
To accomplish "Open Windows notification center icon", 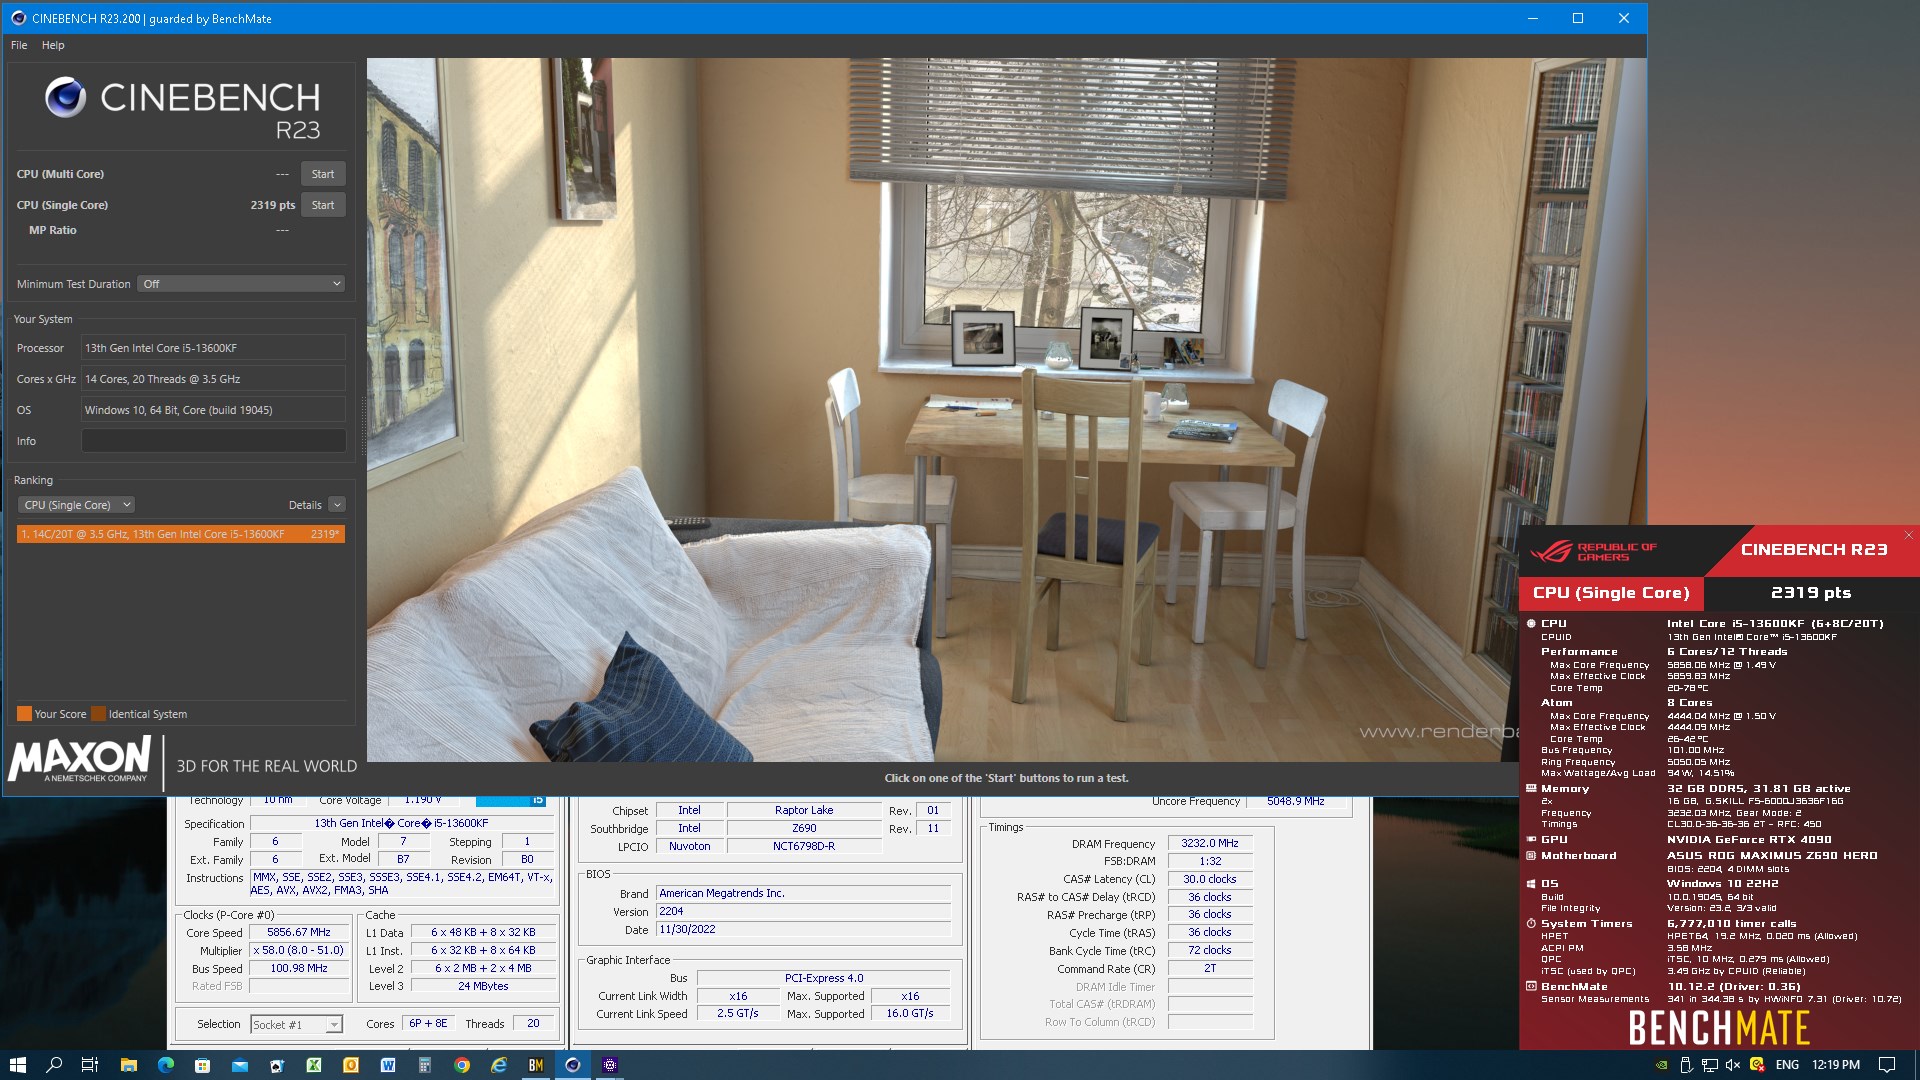I will 1887,1065.
